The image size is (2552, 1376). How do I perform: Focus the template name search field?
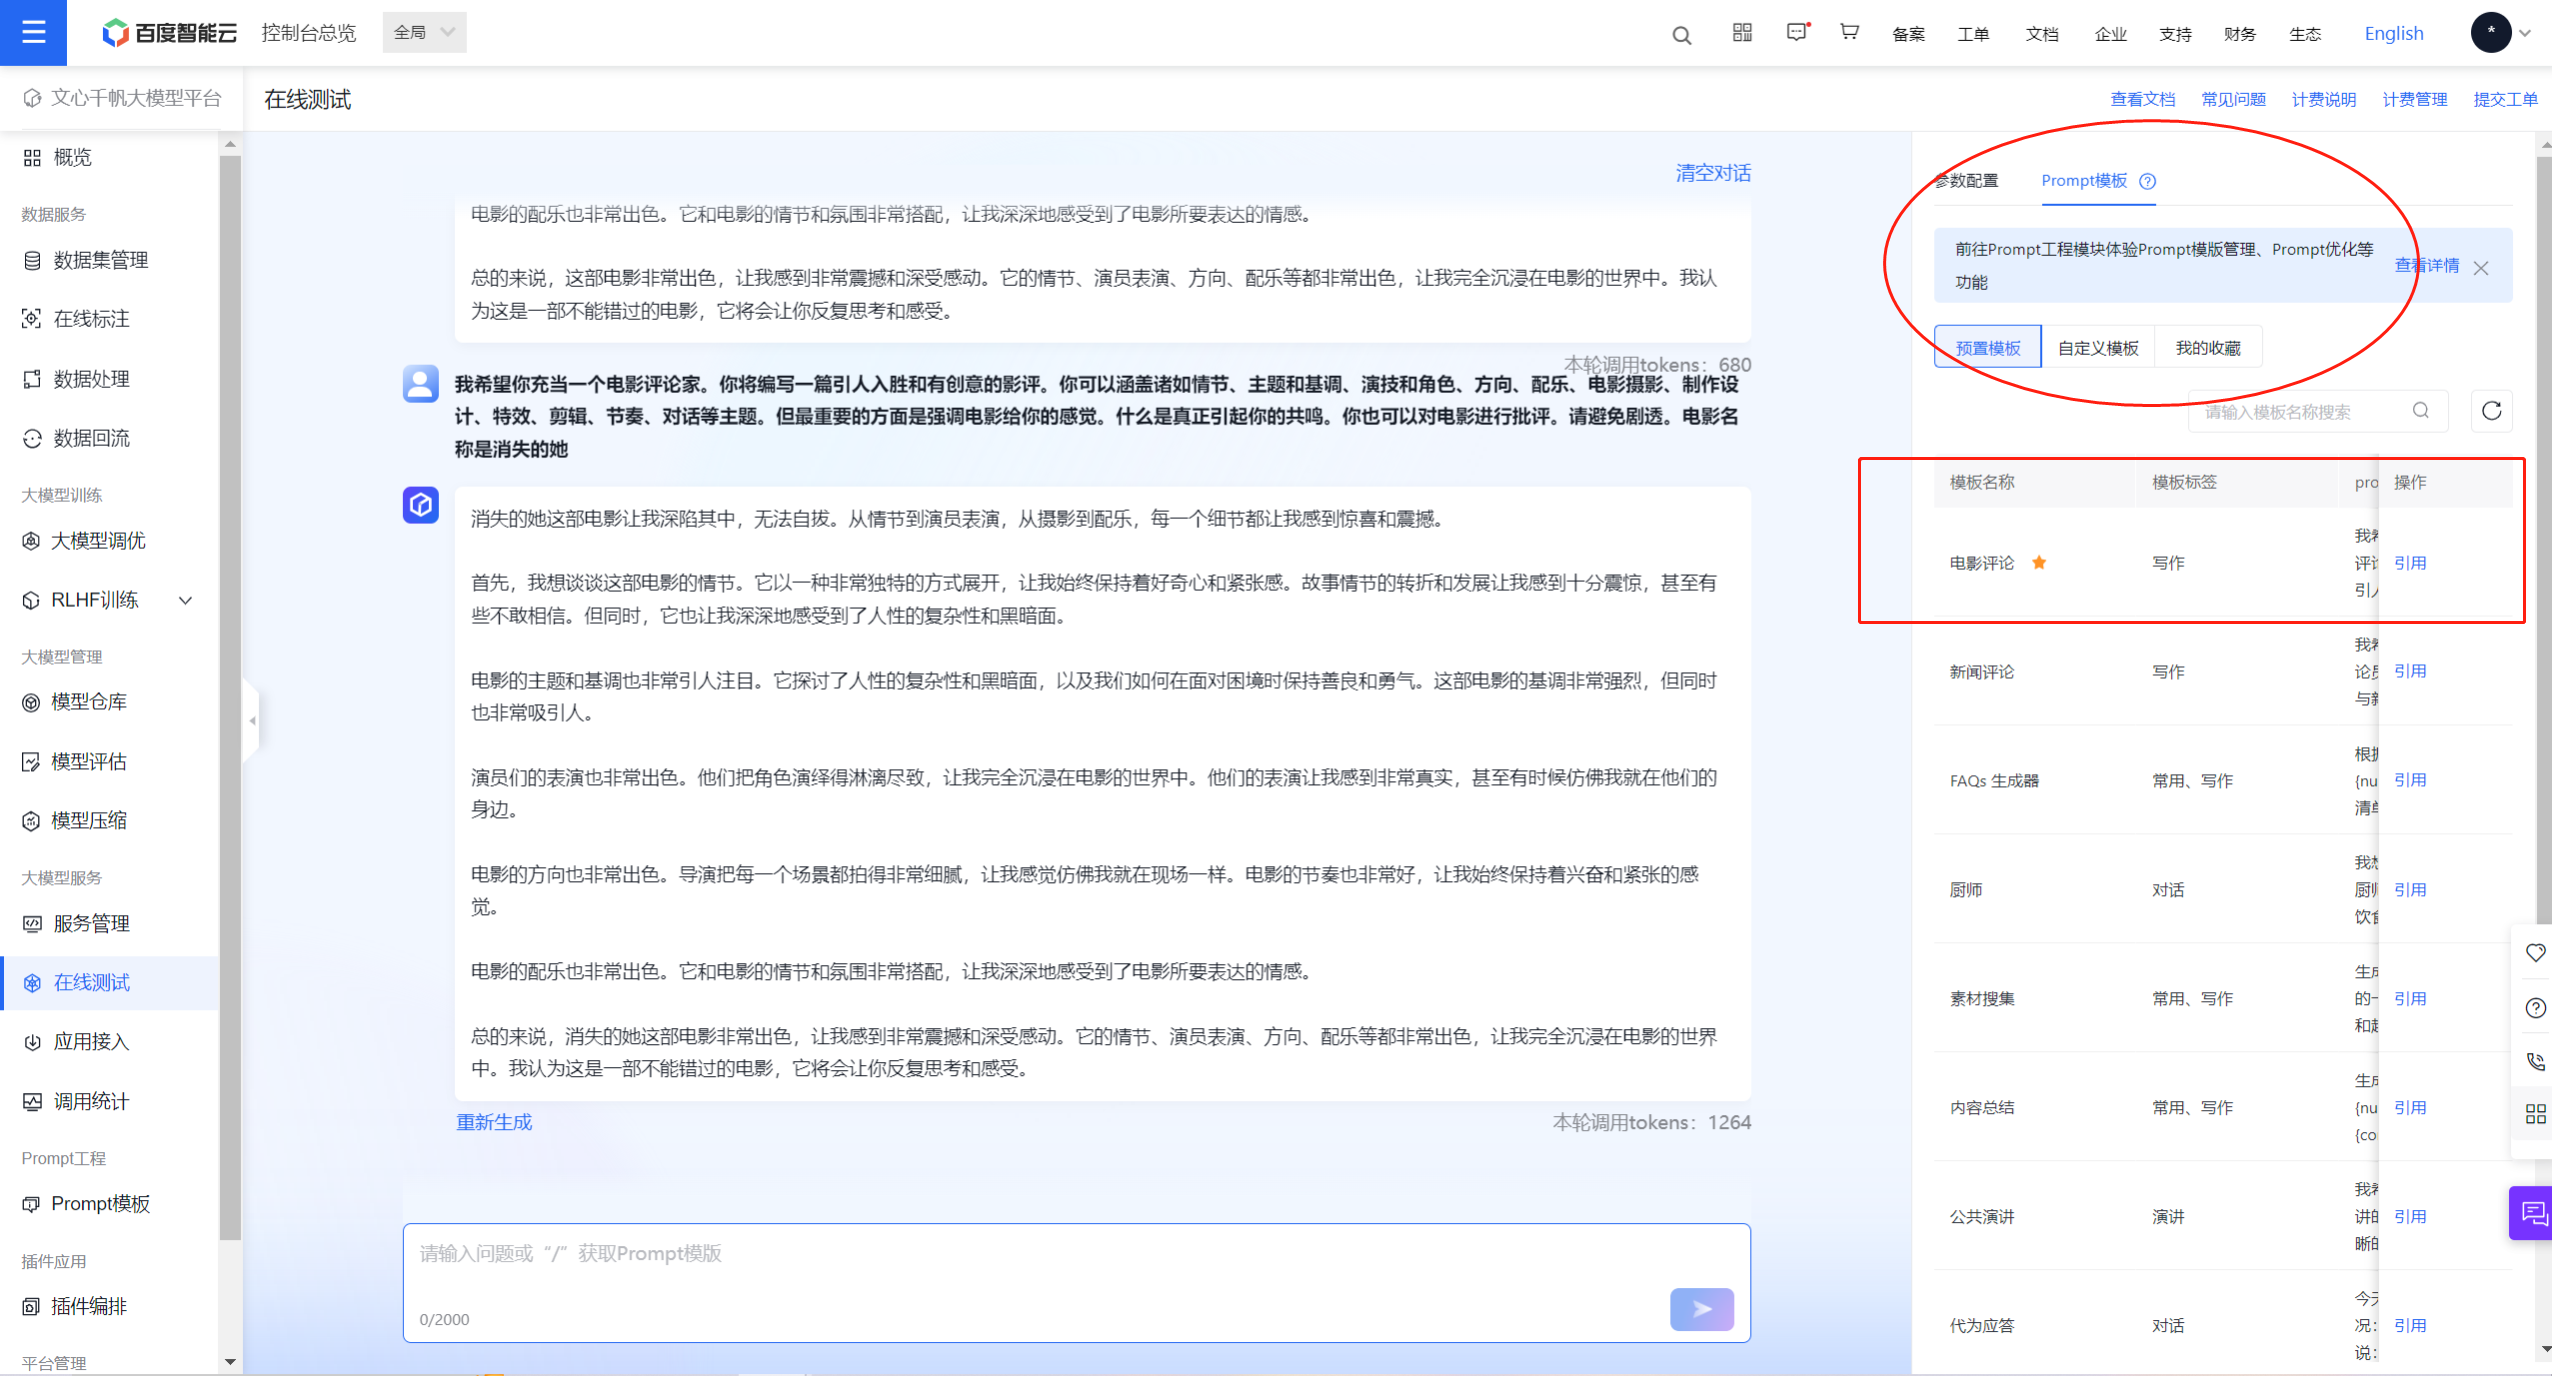click(x=2318, y=411)
